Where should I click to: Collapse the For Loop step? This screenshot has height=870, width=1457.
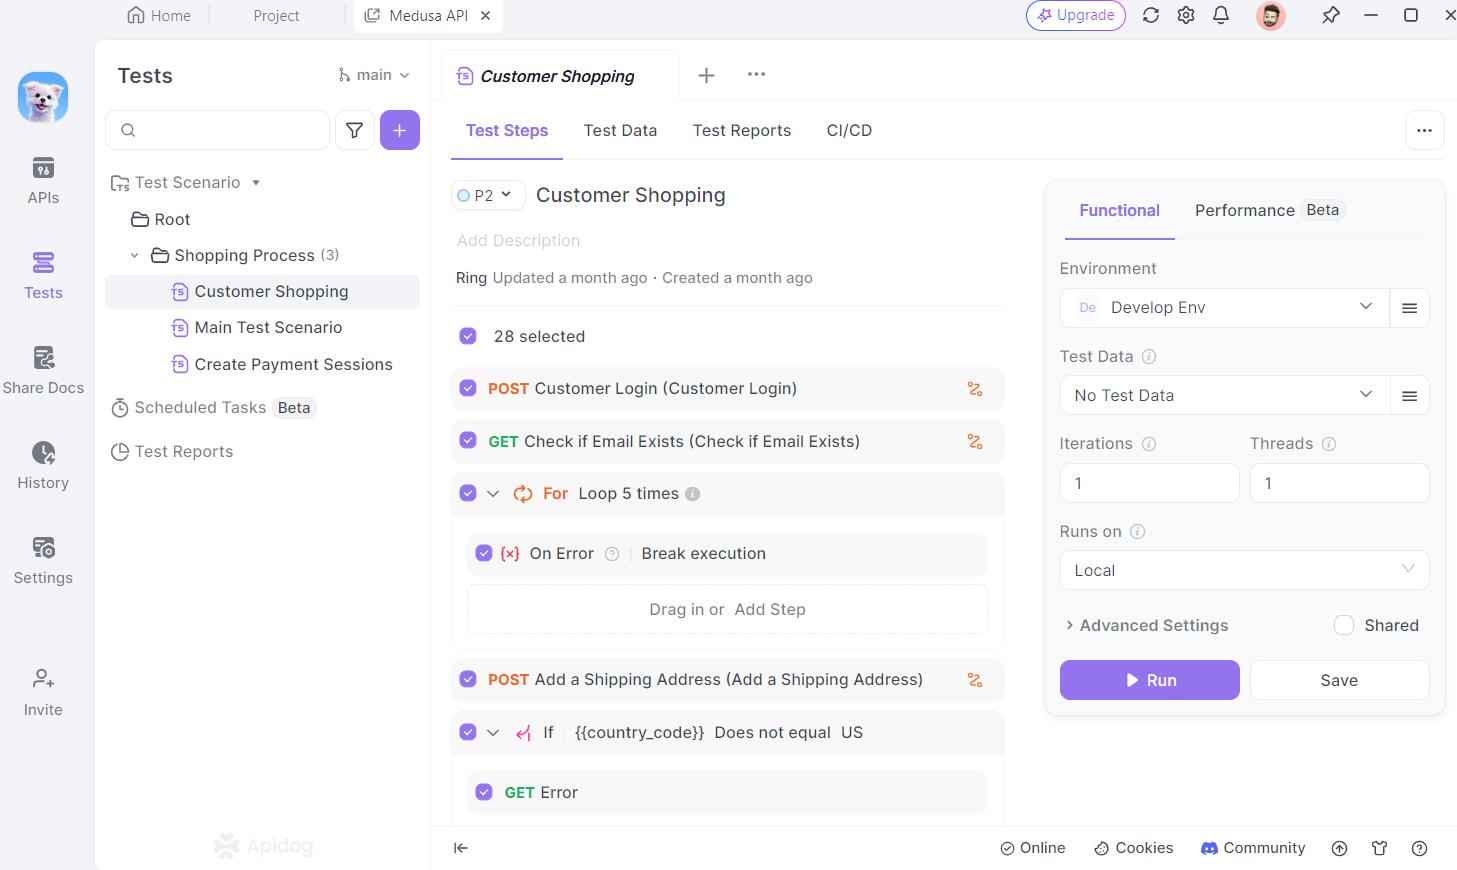point(493,494)
